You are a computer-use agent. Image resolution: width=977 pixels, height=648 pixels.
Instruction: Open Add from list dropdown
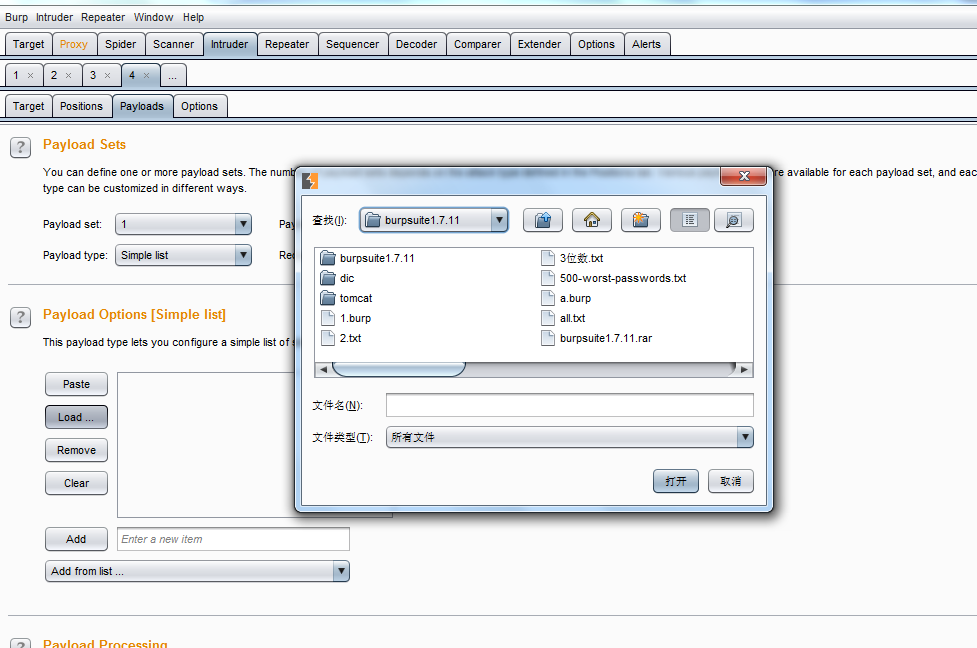[197, 571]
